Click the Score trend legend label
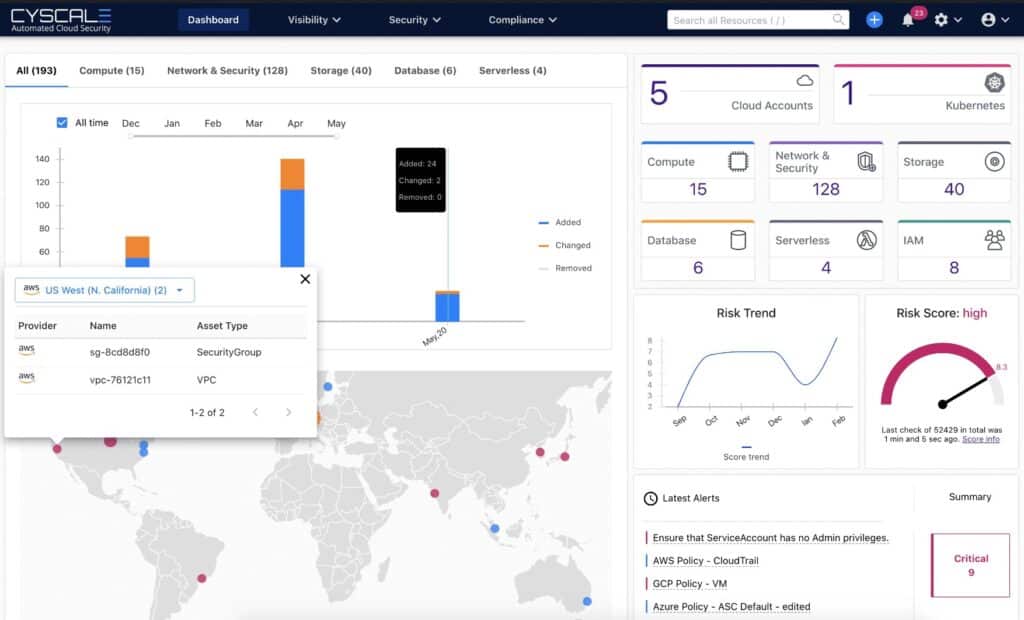The width and height of the screenshot is (1024, 620). (746, 457)
